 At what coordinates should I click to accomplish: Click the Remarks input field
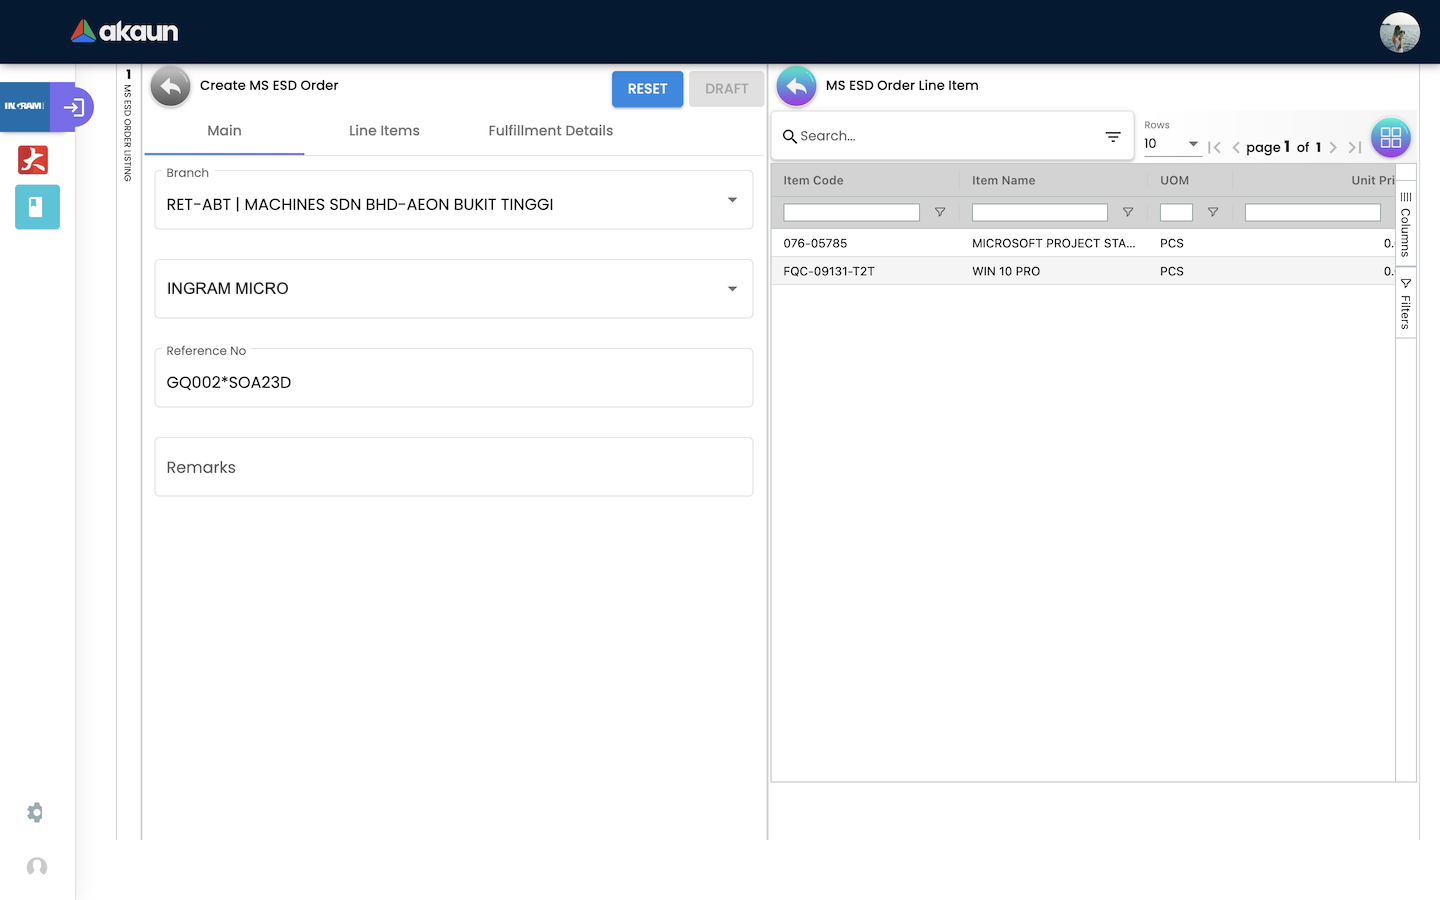453,467
